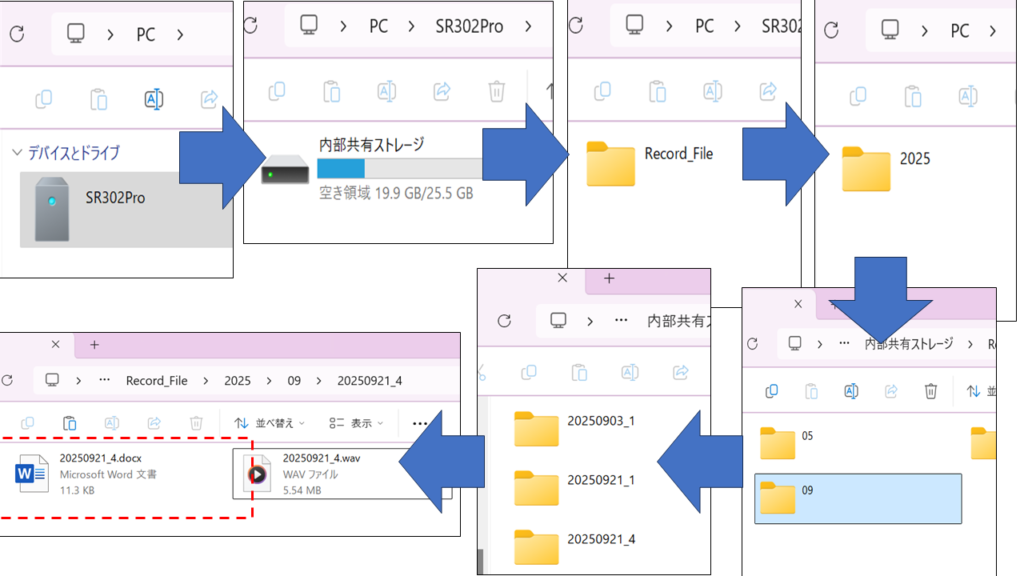Collapse the デバイスとドライブ group

[x=16, y=153]
